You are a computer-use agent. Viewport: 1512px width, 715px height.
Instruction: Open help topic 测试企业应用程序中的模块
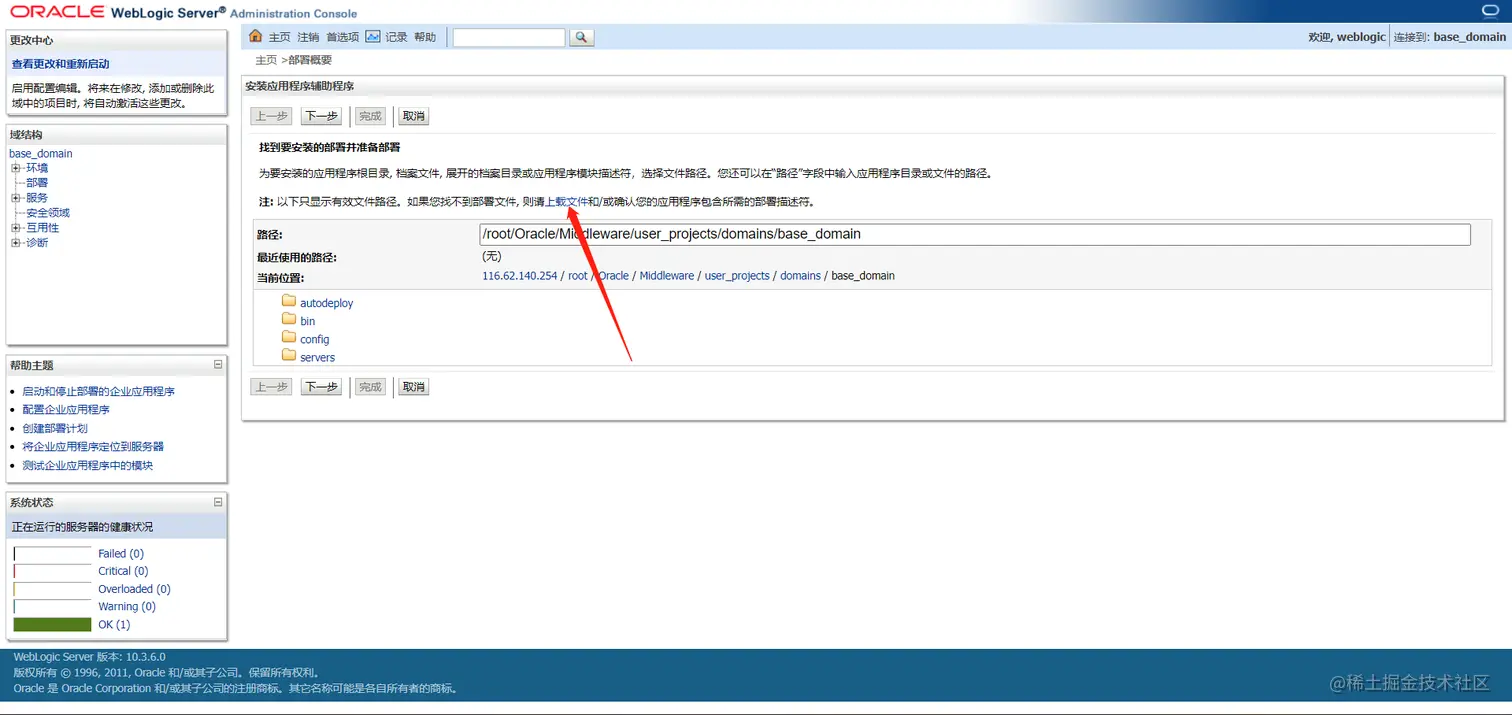coord(88,466)
